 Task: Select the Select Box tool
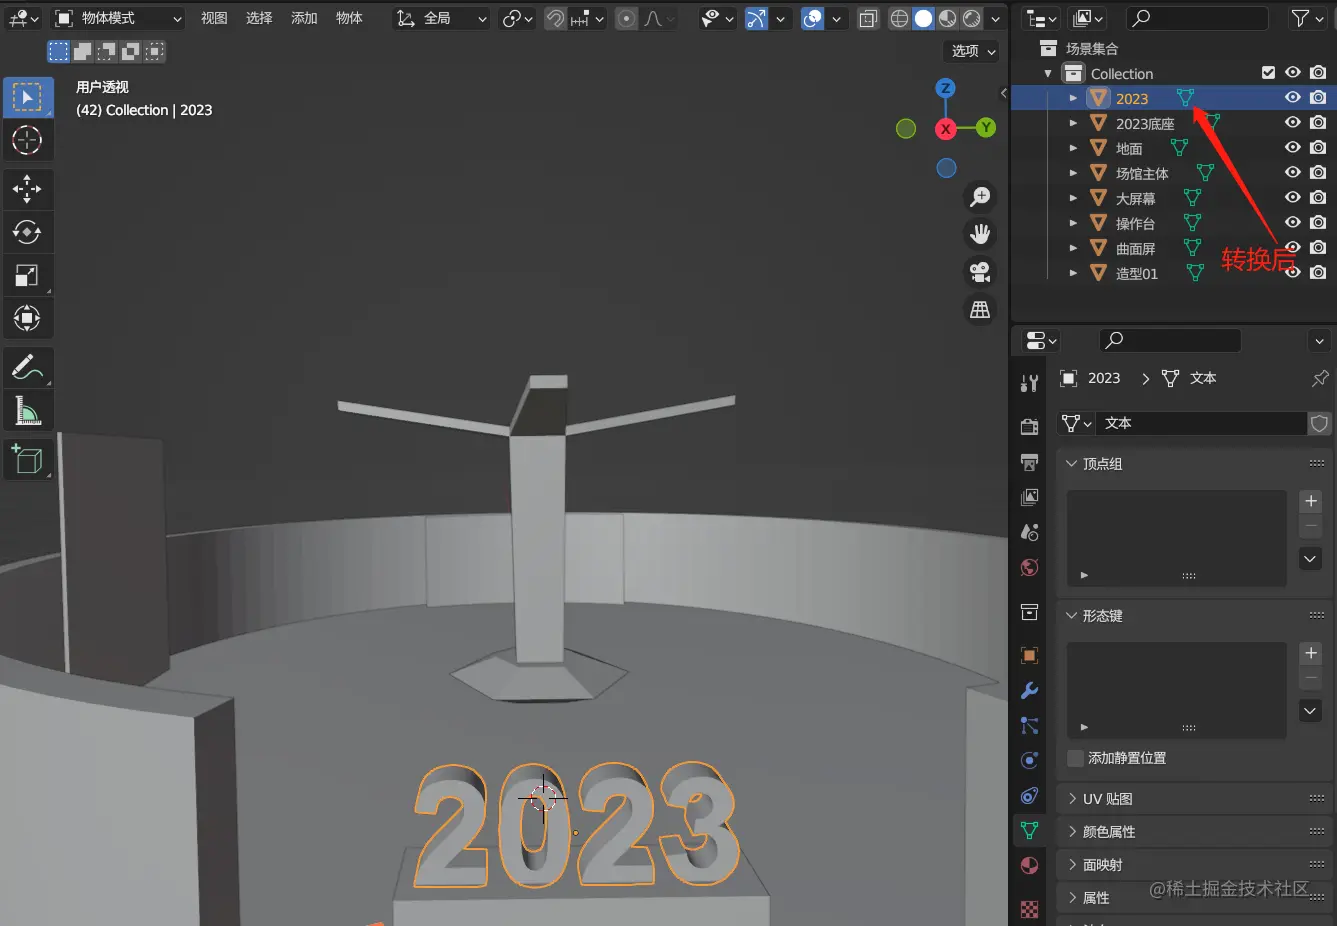click(x=27, y=97)
